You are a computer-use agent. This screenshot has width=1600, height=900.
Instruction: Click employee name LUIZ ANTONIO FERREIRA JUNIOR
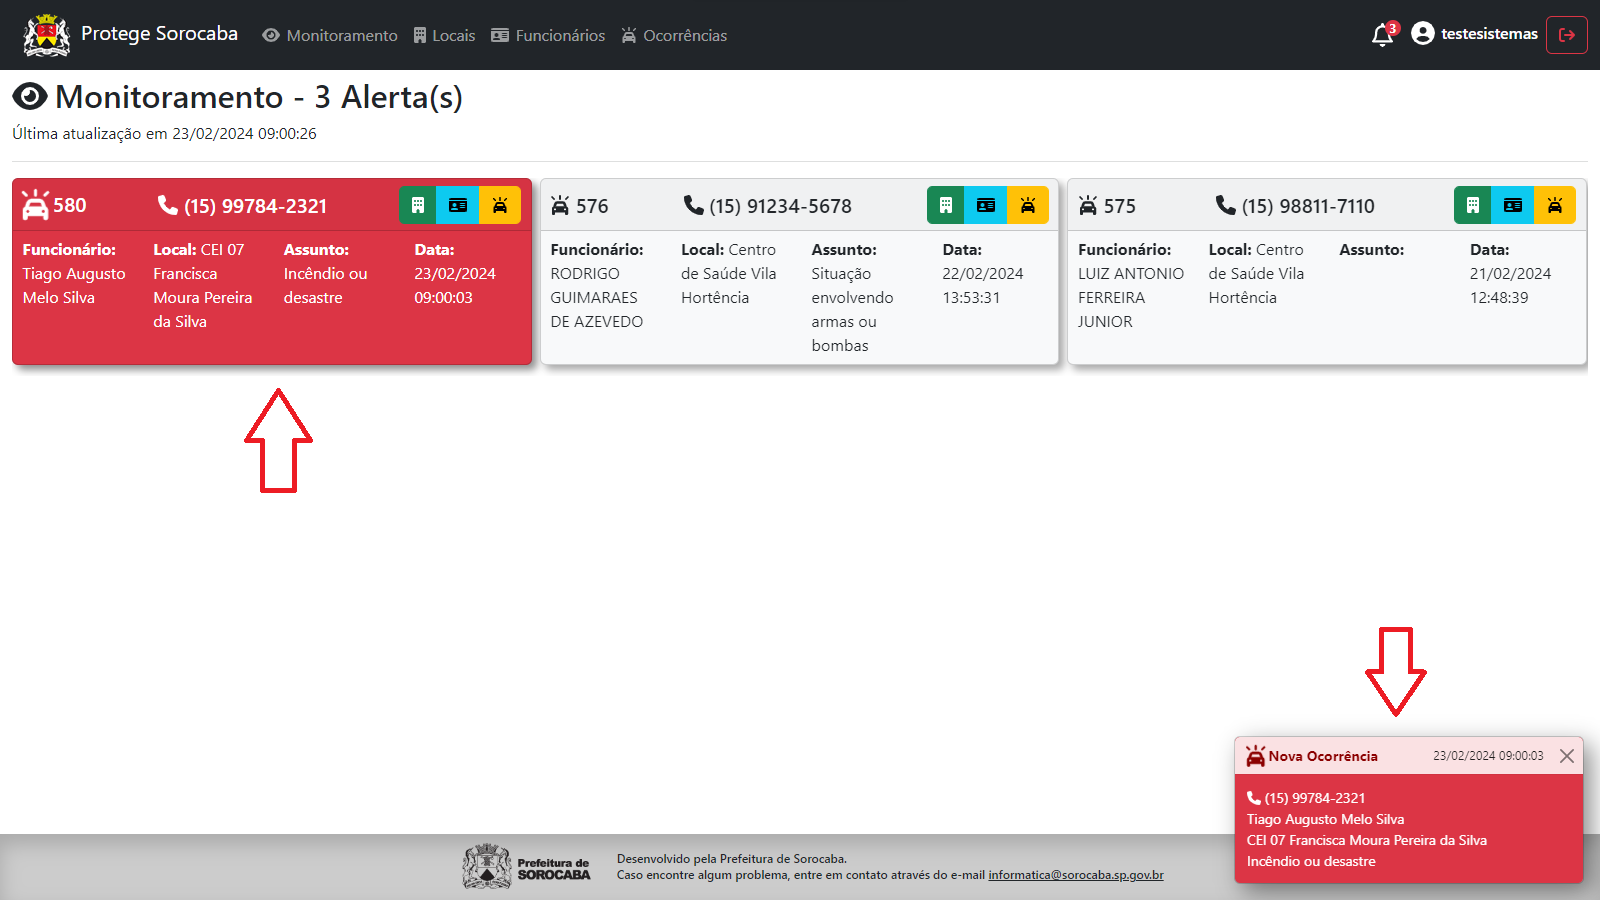tap(1131, 297)
